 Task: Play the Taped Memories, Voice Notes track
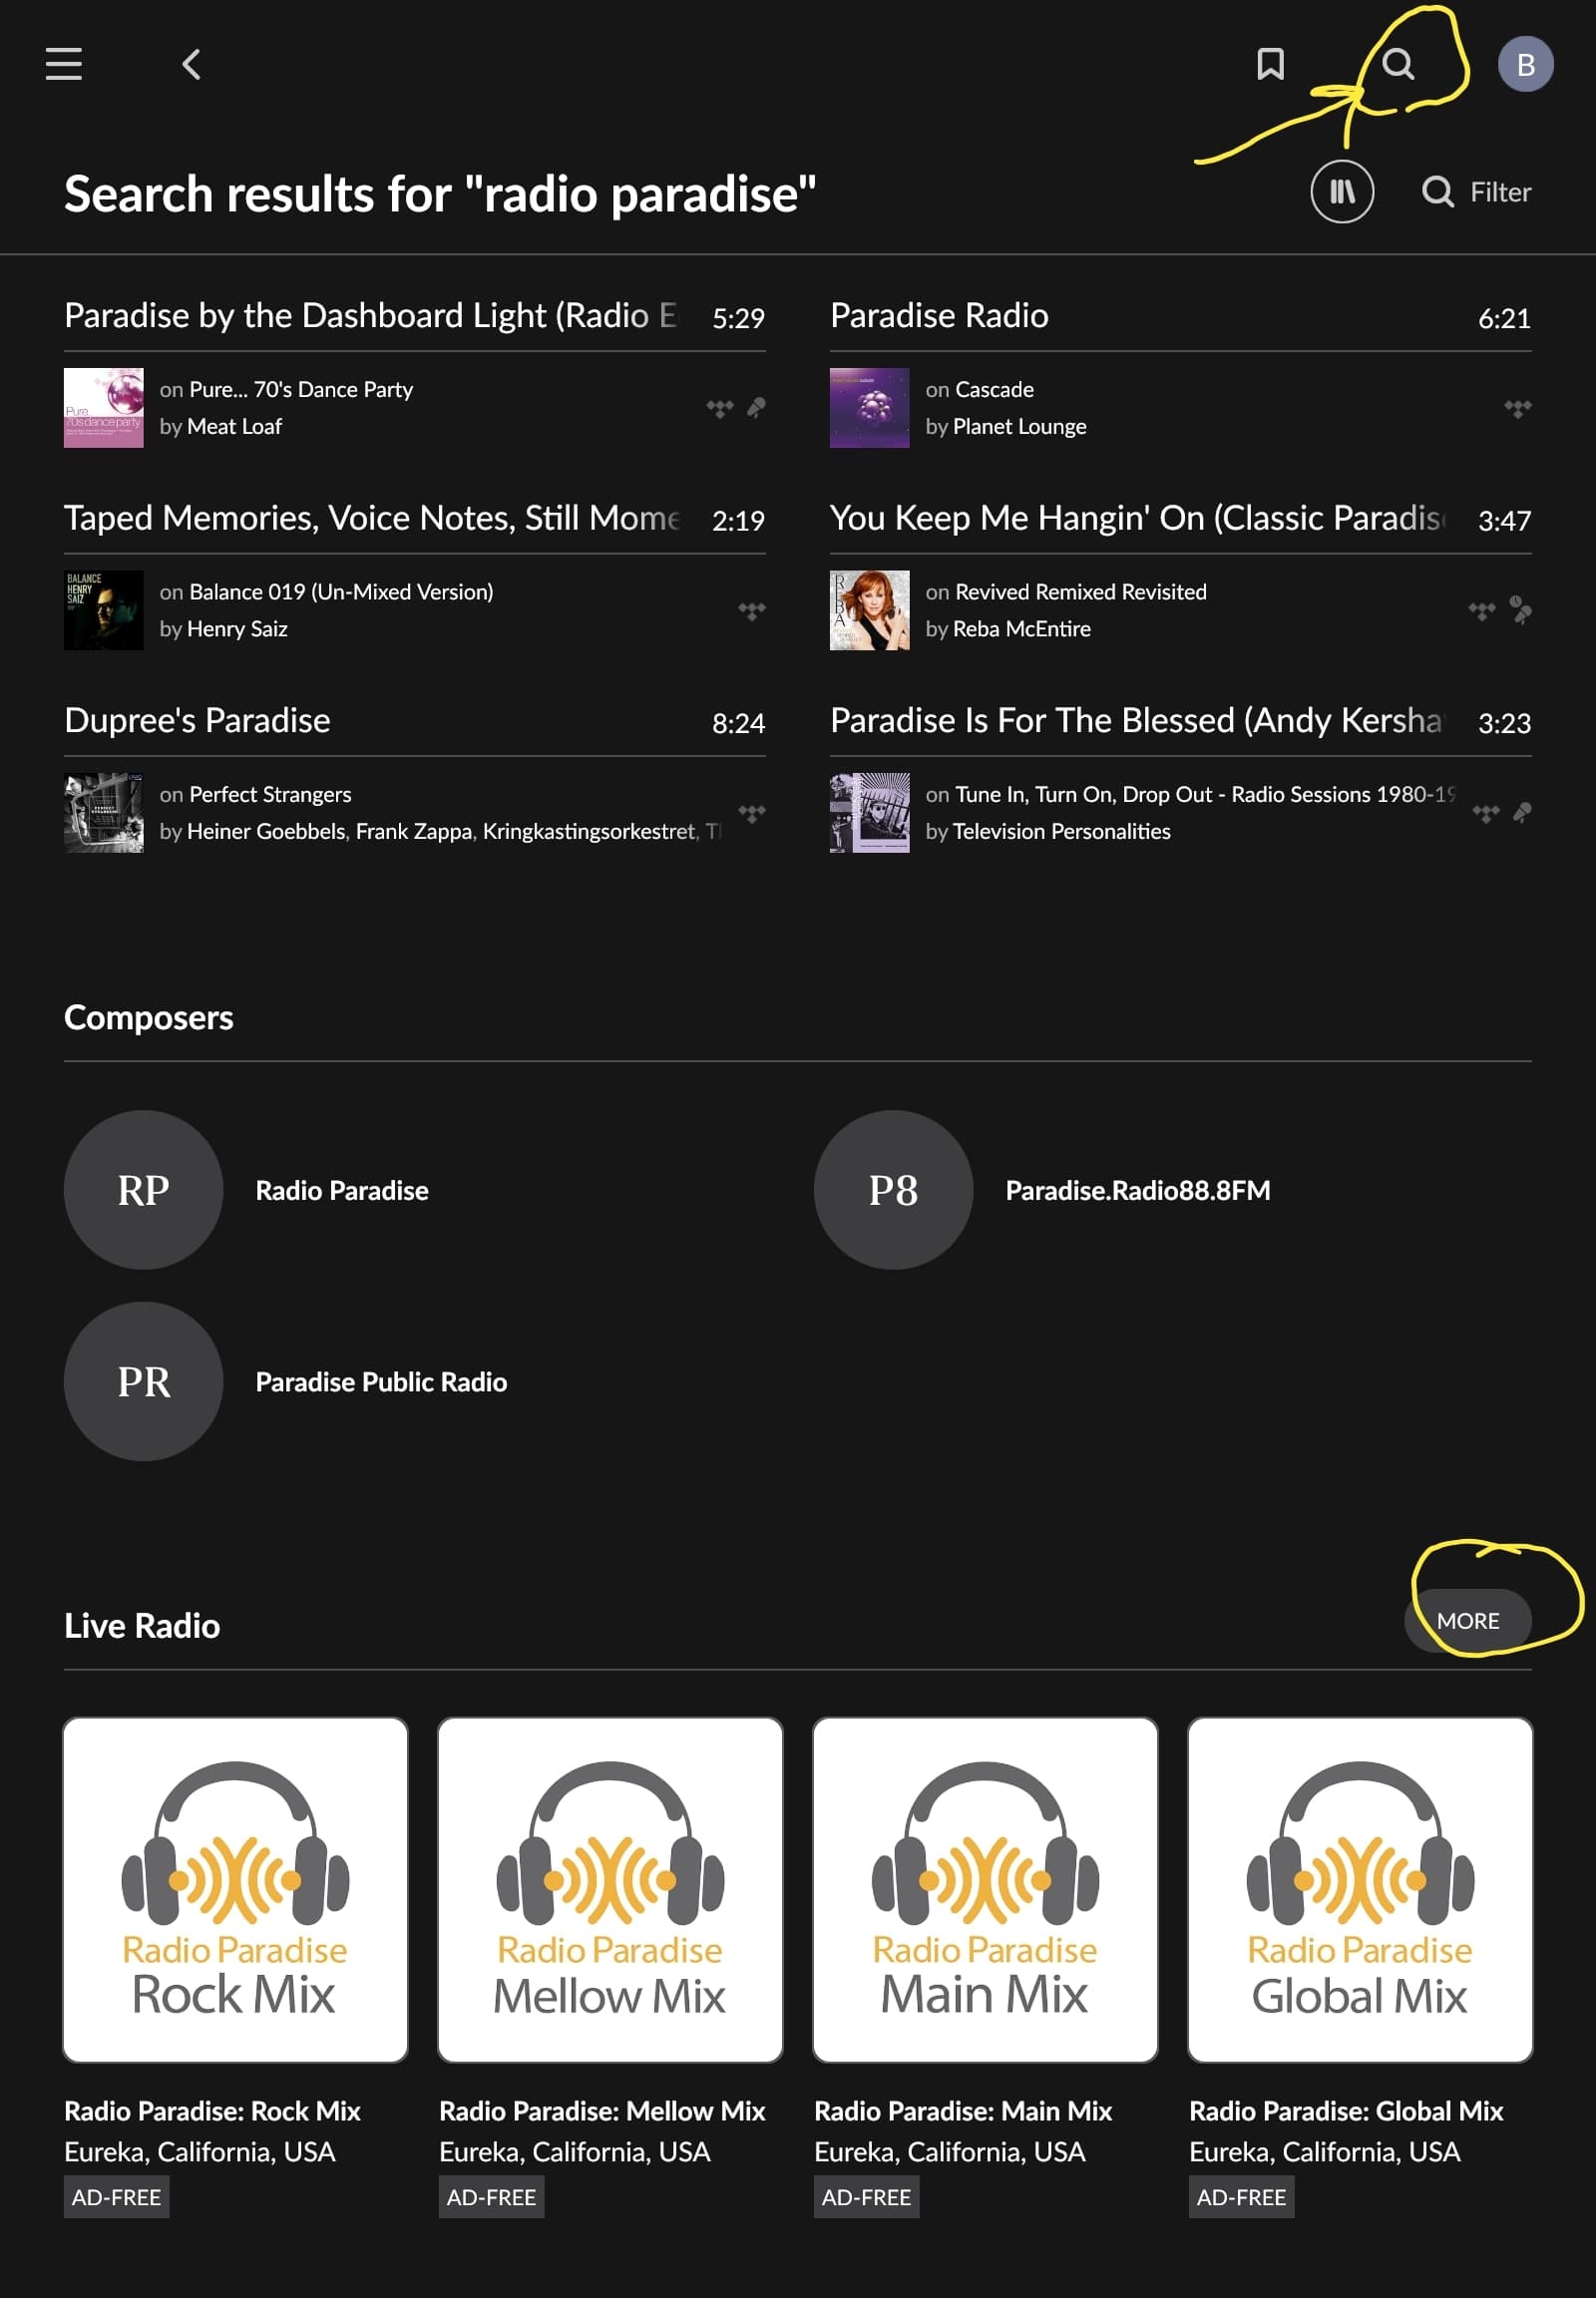[x=372, y=518]
